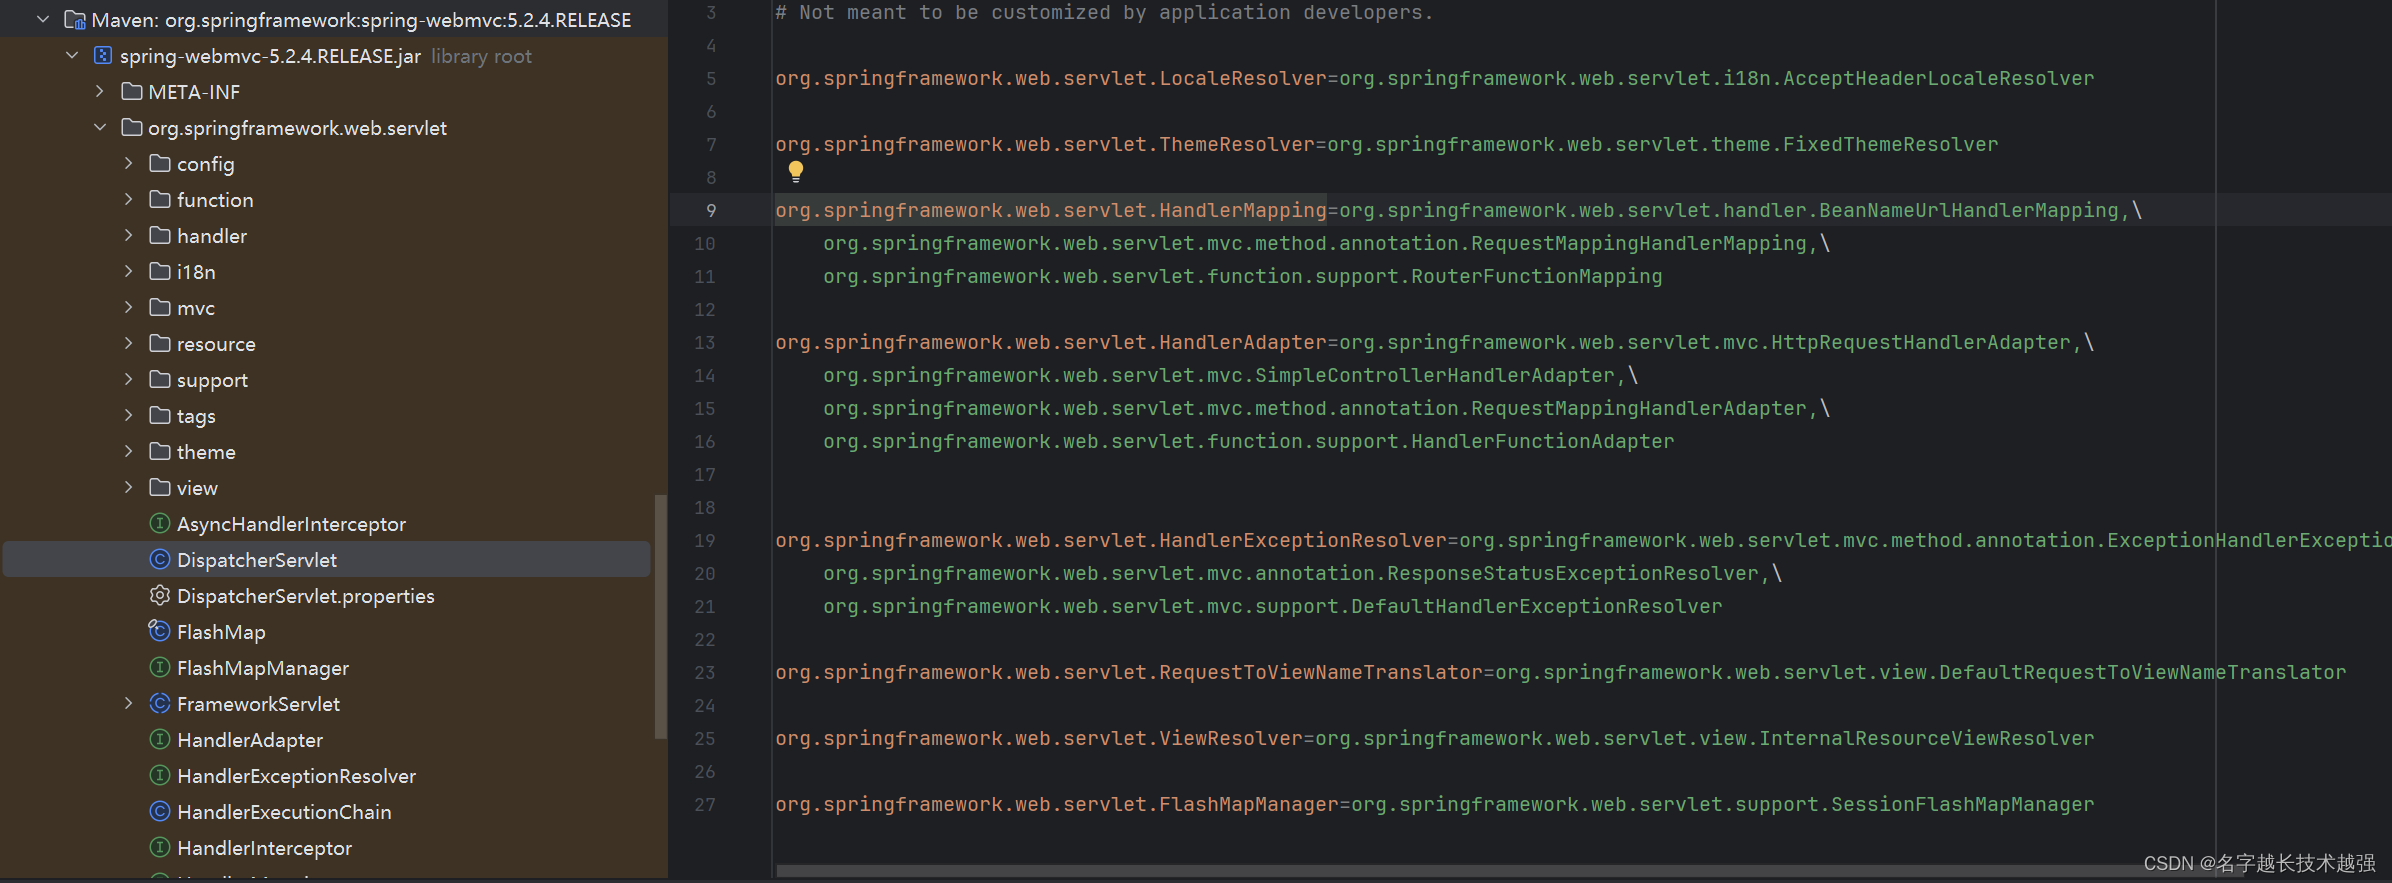Viewport: 2392px width, 883px height.
Task: Click line number 9 in the gutter
Action: pyautogui.click(x=711, y=211)
